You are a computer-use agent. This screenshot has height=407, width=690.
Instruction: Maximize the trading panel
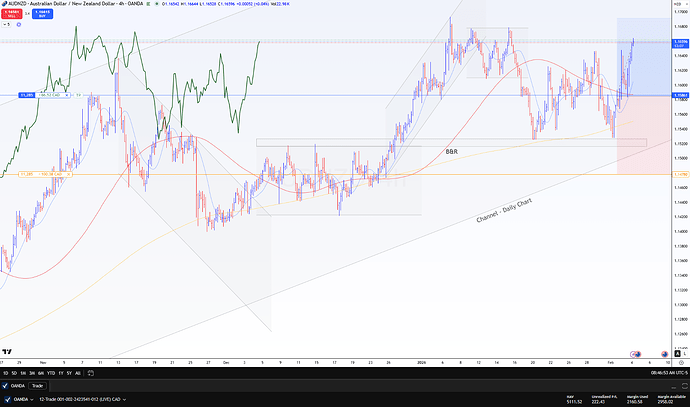pos(685,386)
